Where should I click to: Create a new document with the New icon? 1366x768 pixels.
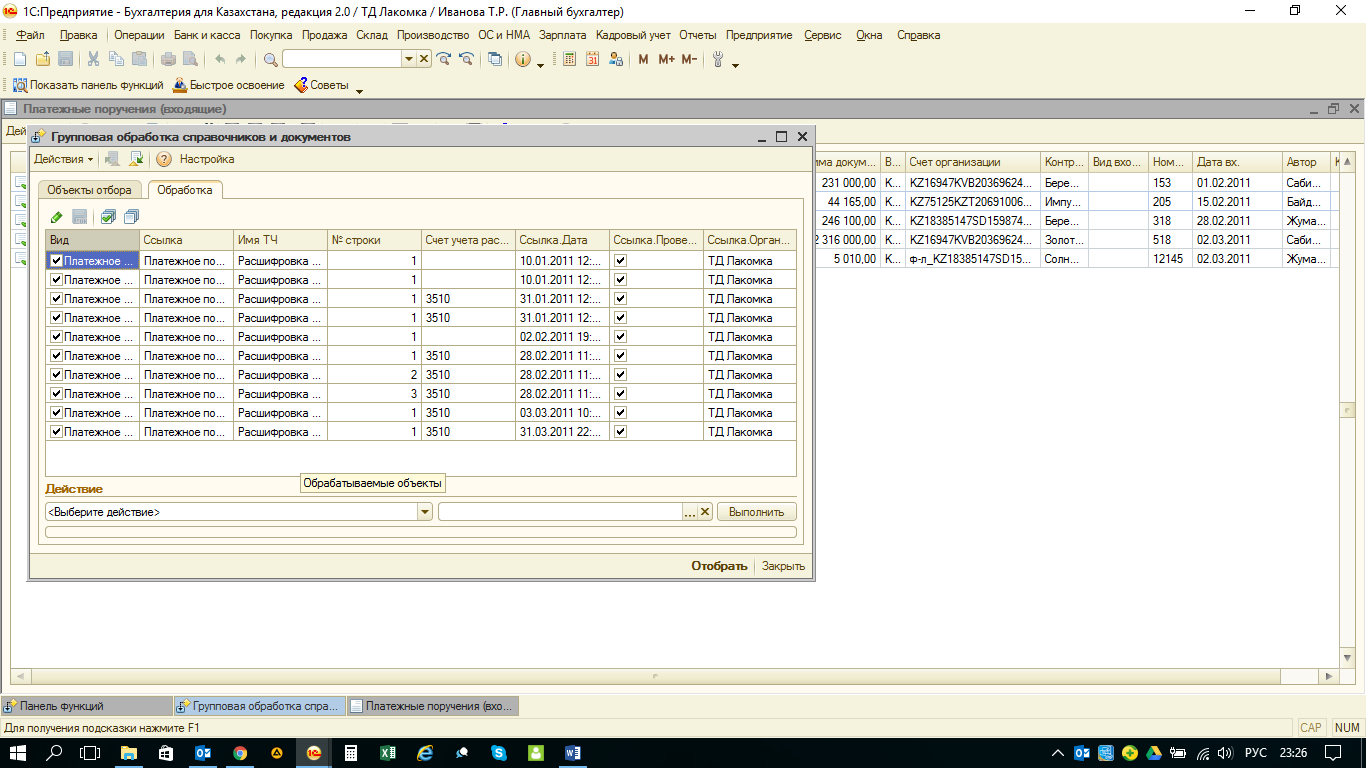(19, 60)
